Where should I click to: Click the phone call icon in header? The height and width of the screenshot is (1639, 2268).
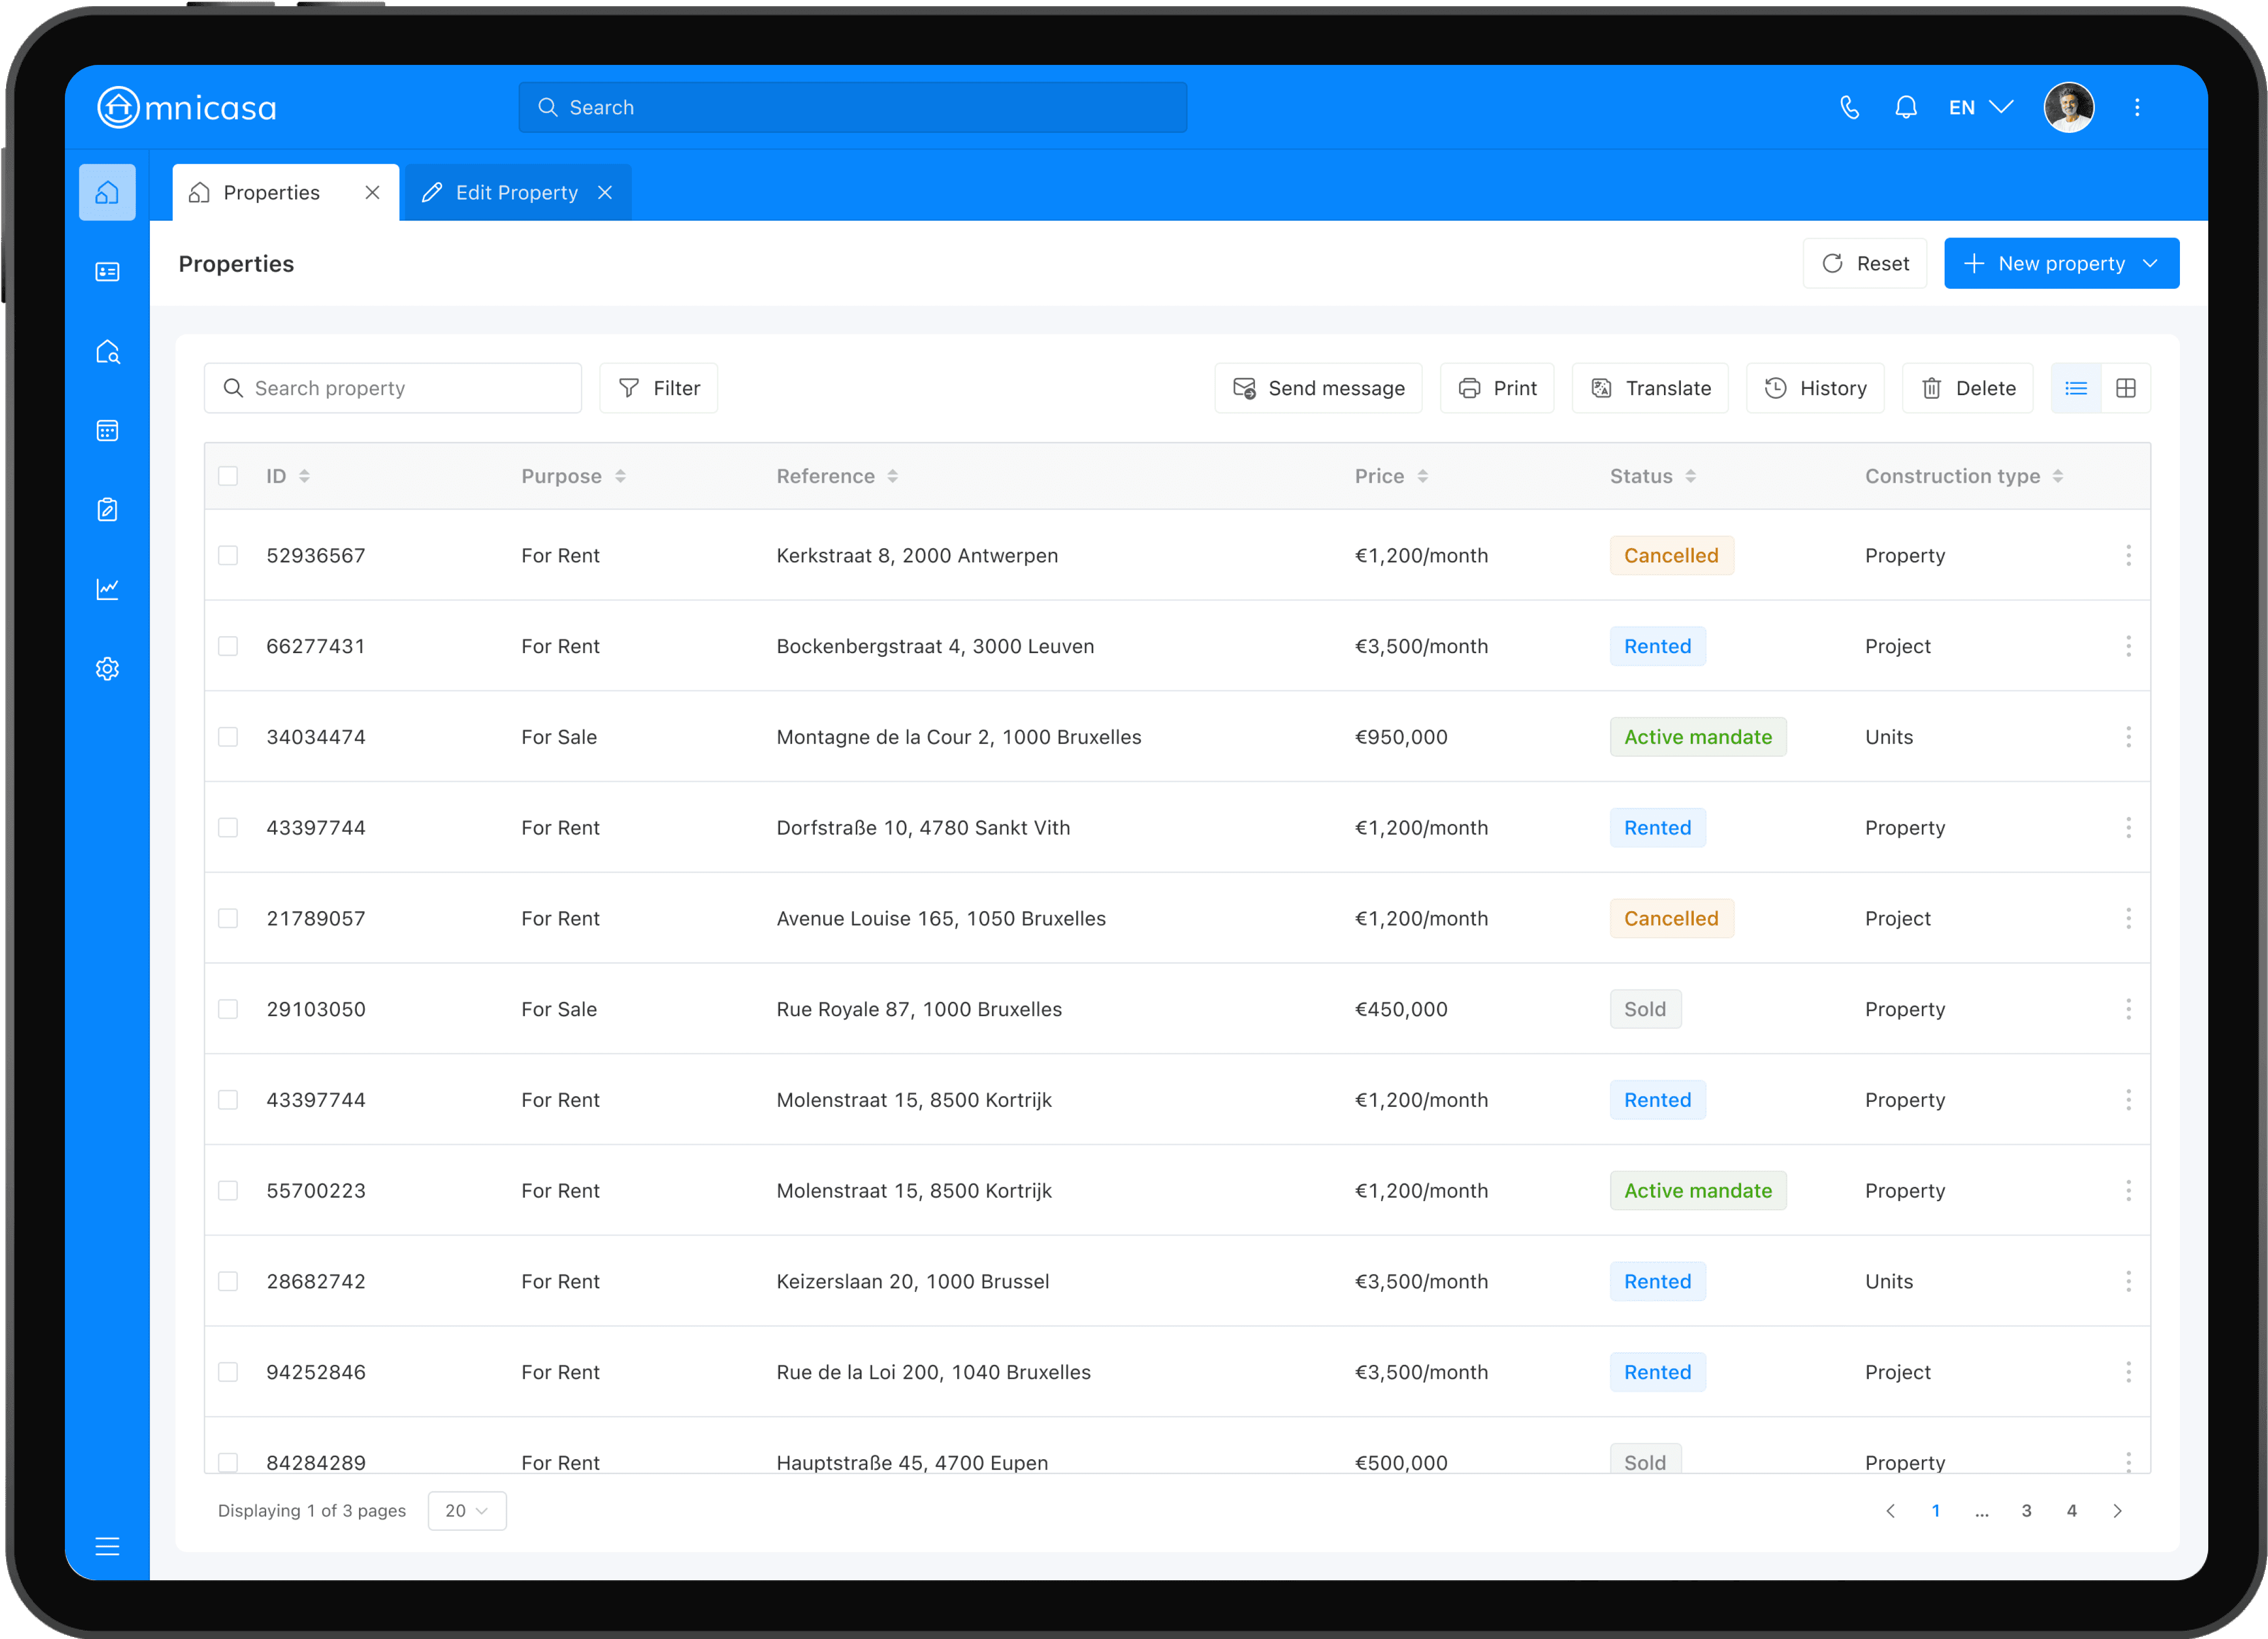coord(1849,107)
